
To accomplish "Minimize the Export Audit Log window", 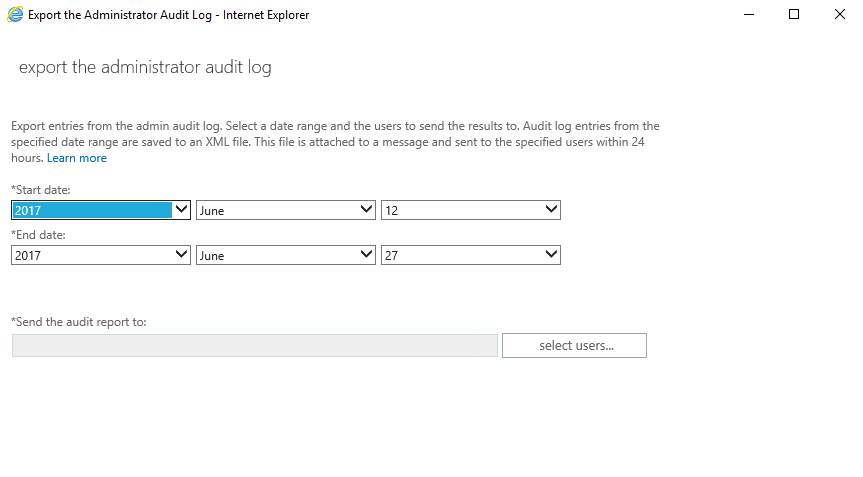I will coord(749,14).
